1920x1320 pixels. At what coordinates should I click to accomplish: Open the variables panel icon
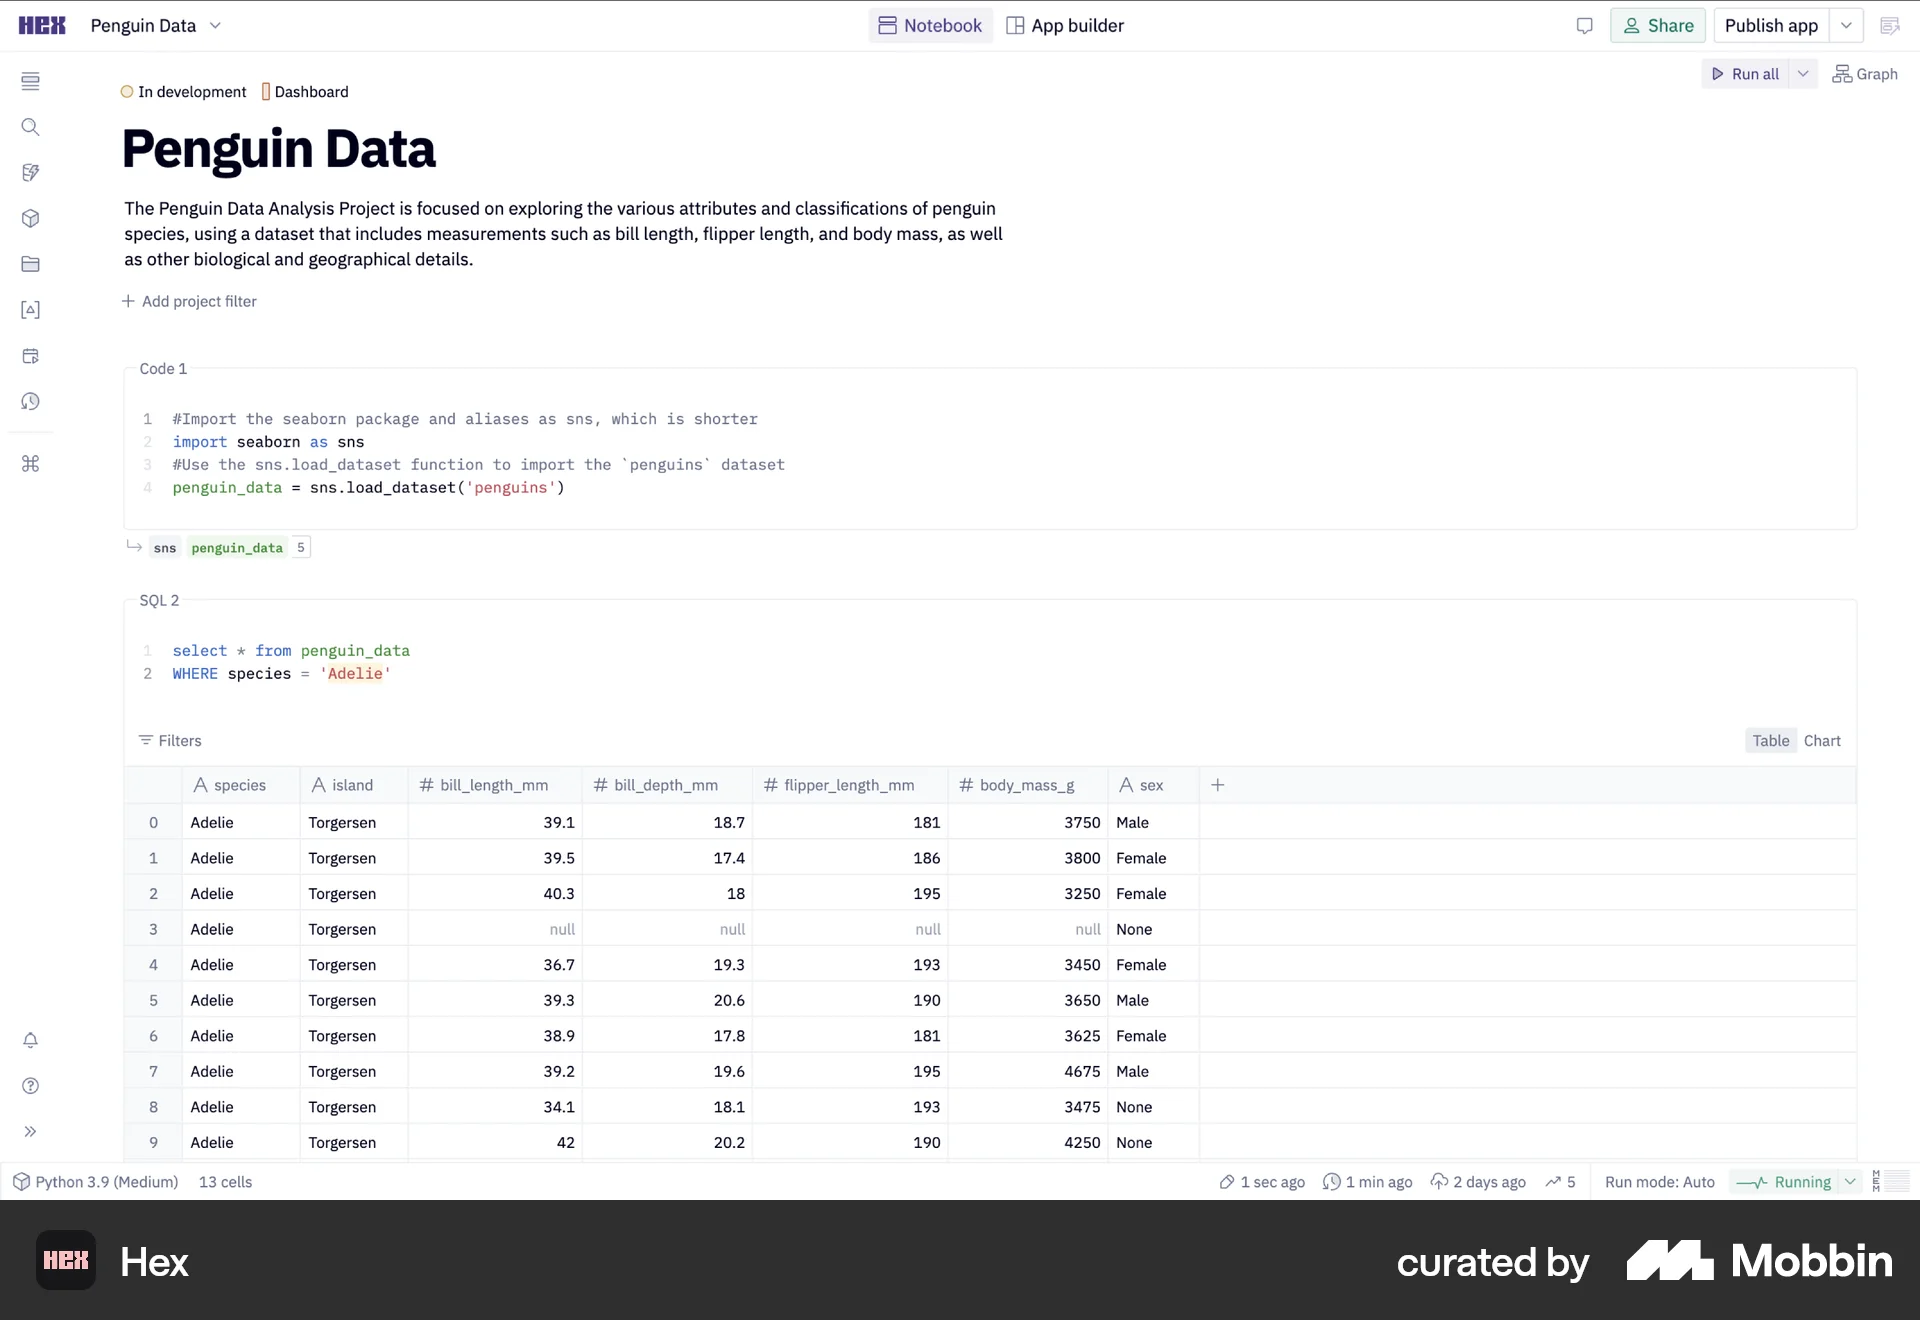pyautogui.click(x=31, y=310)
